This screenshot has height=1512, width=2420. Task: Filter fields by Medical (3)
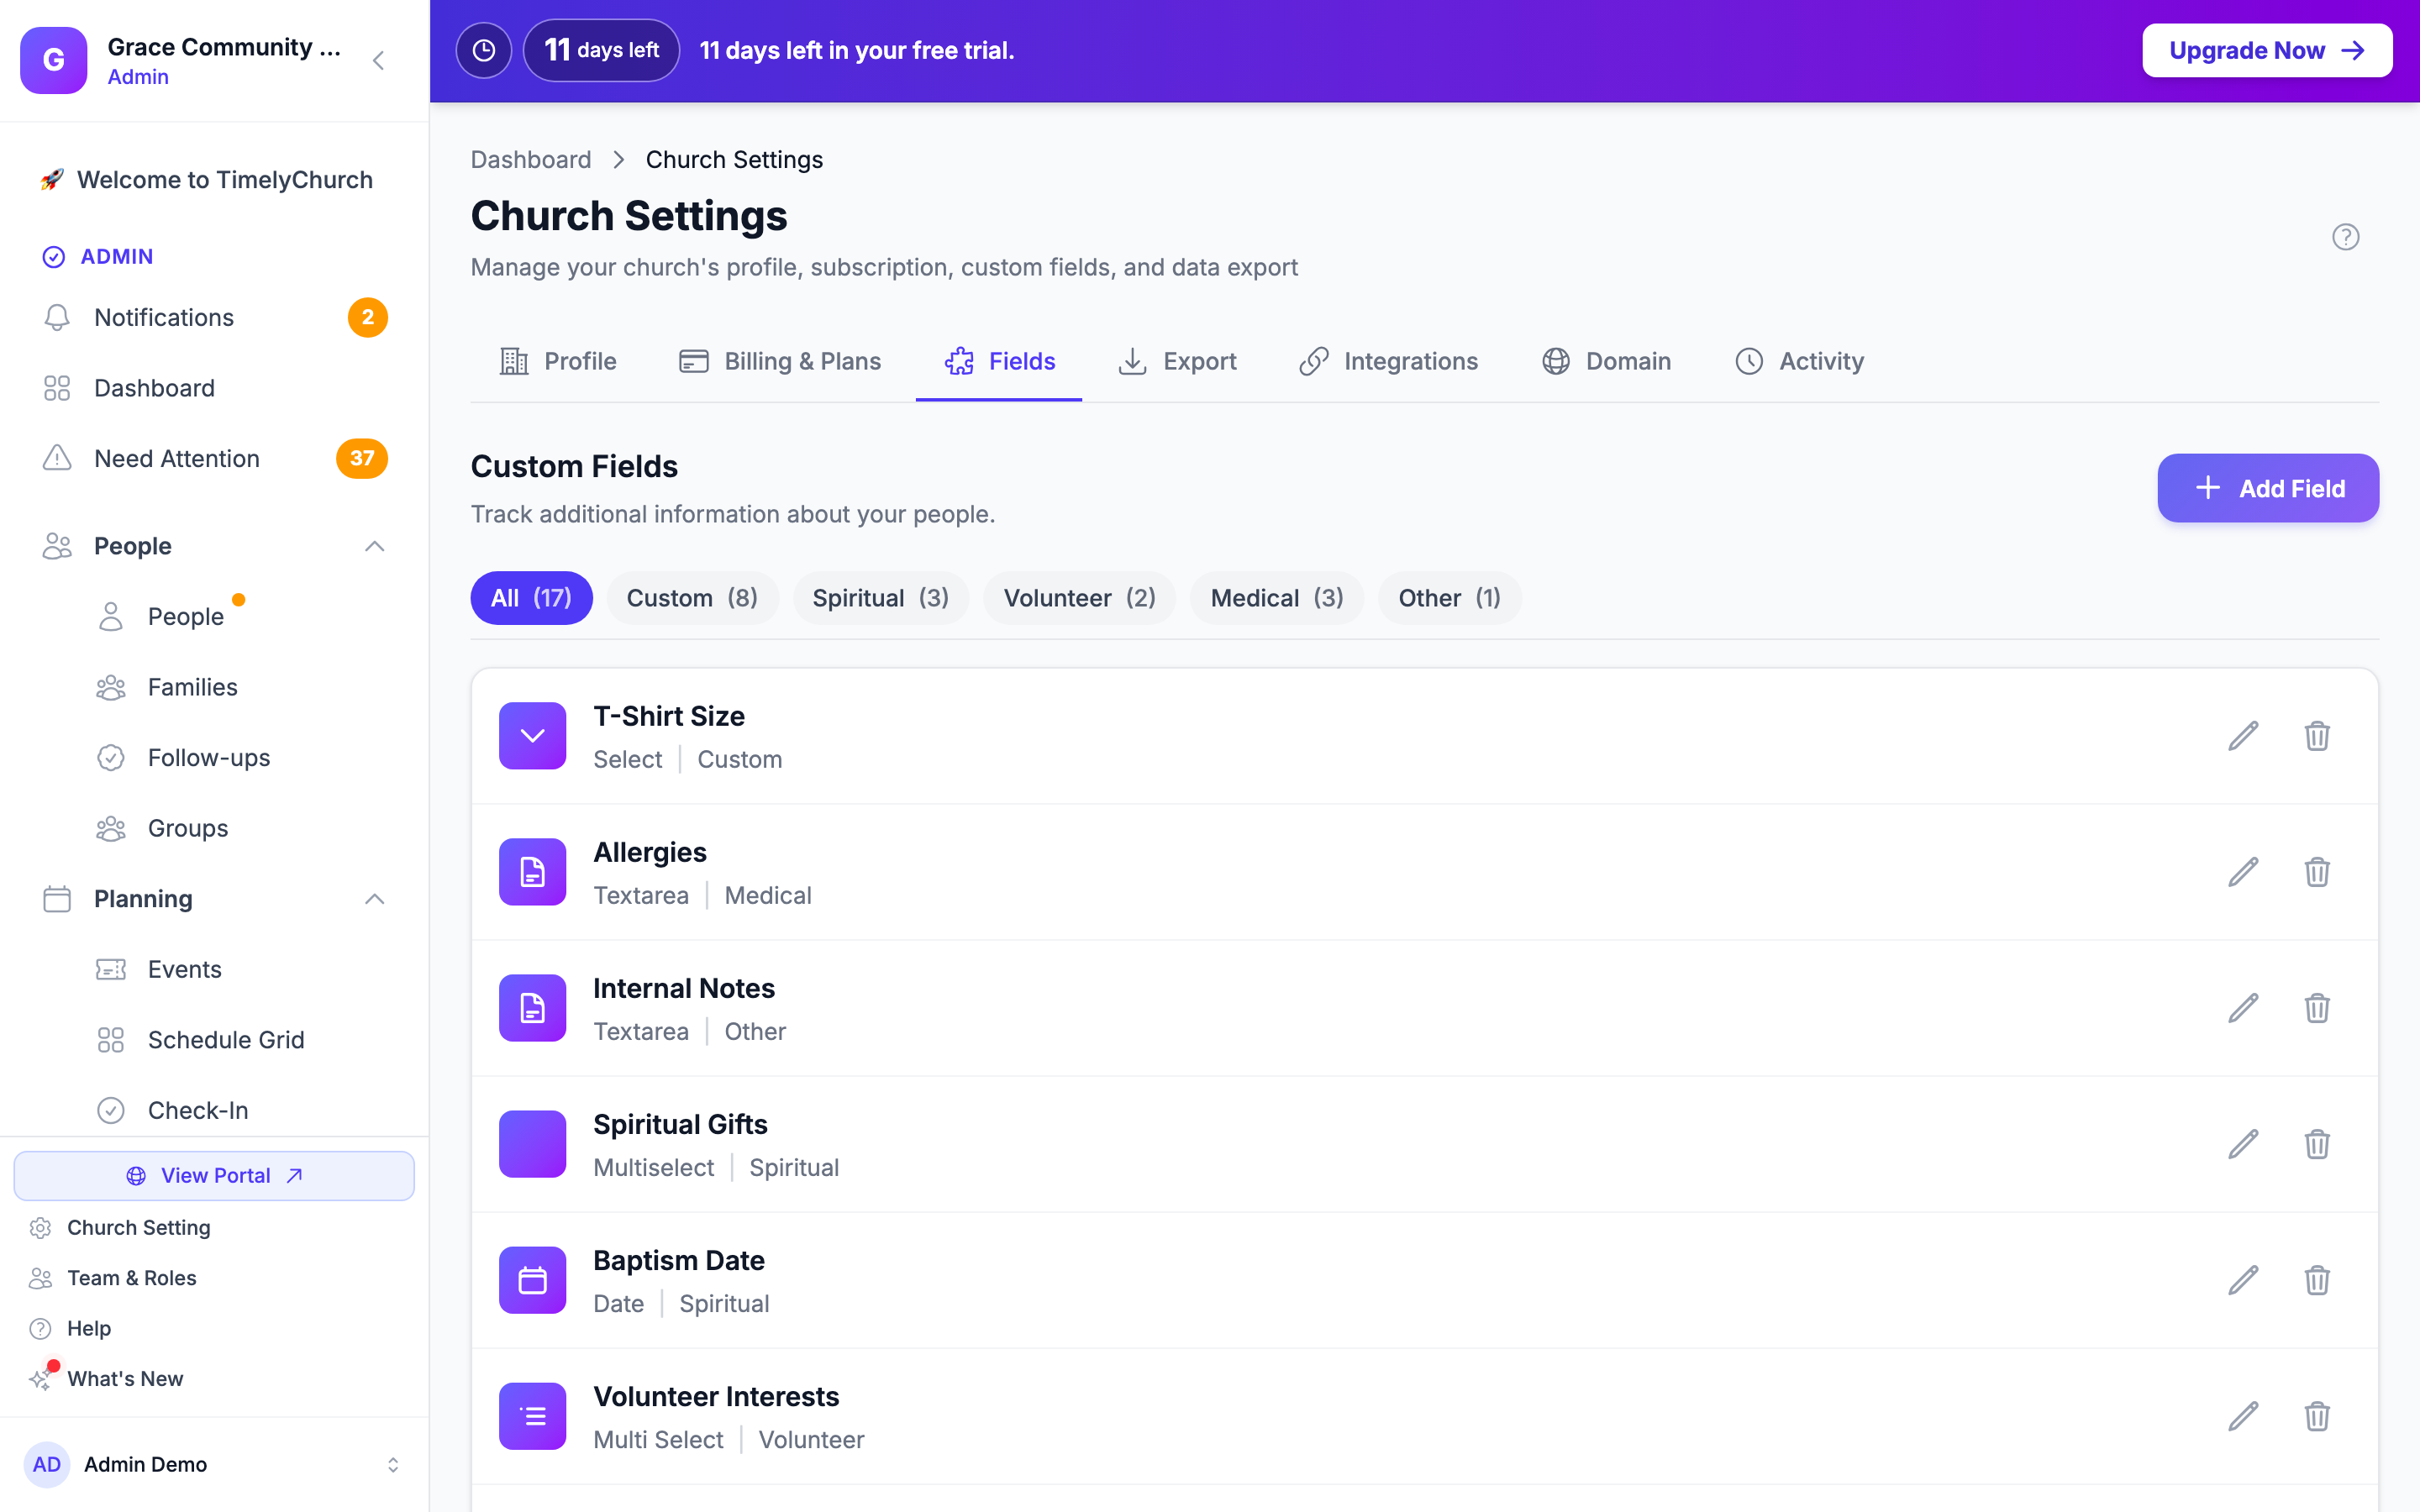(1277, 598)
